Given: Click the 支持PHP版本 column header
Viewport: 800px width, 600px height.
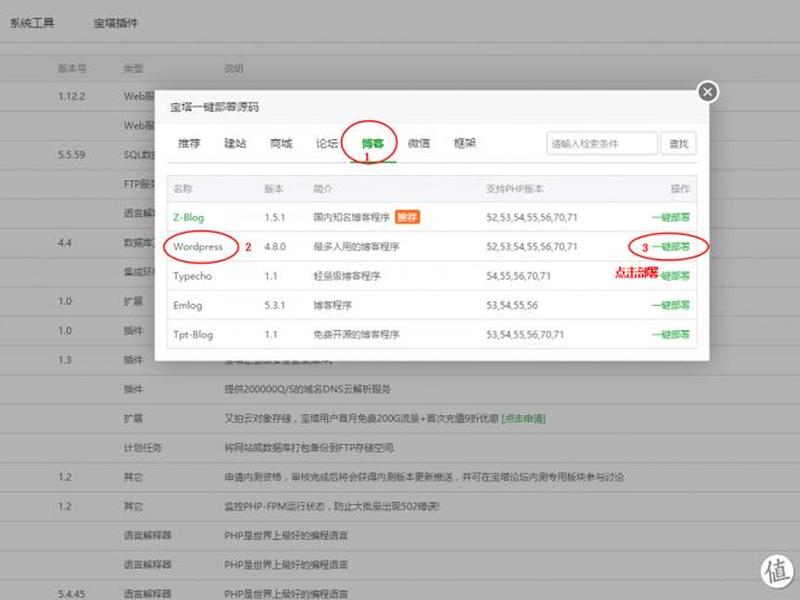Looking at the screenshot, I should point(514,189).
